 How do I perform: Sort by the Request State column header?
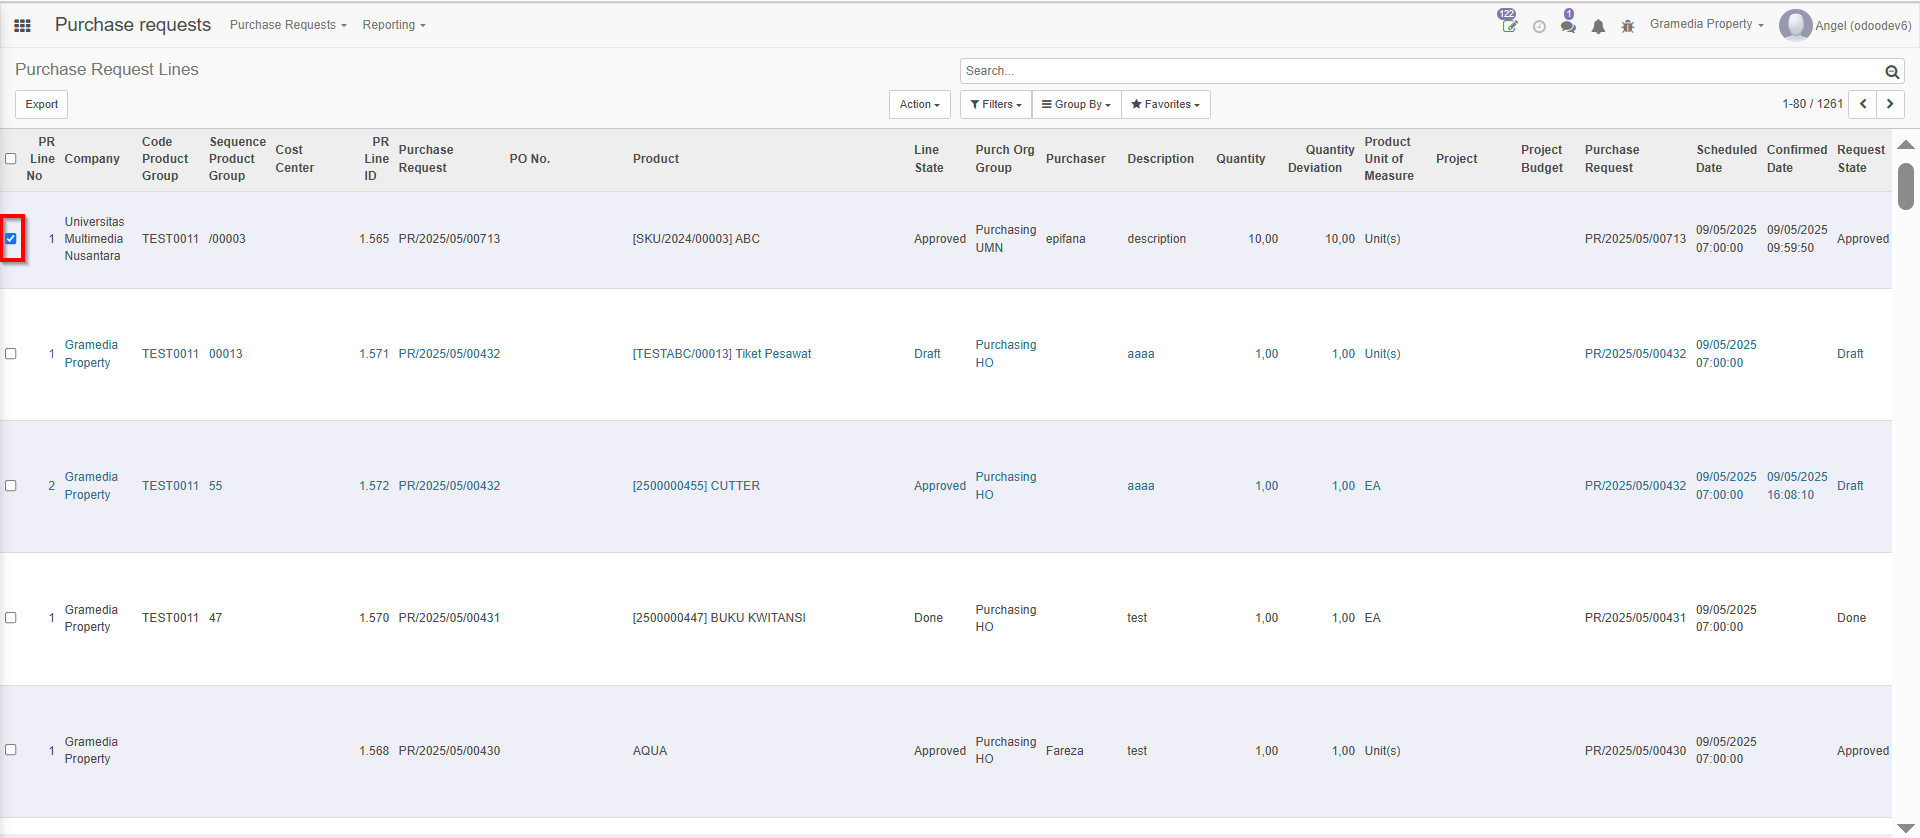[1861, 159]
